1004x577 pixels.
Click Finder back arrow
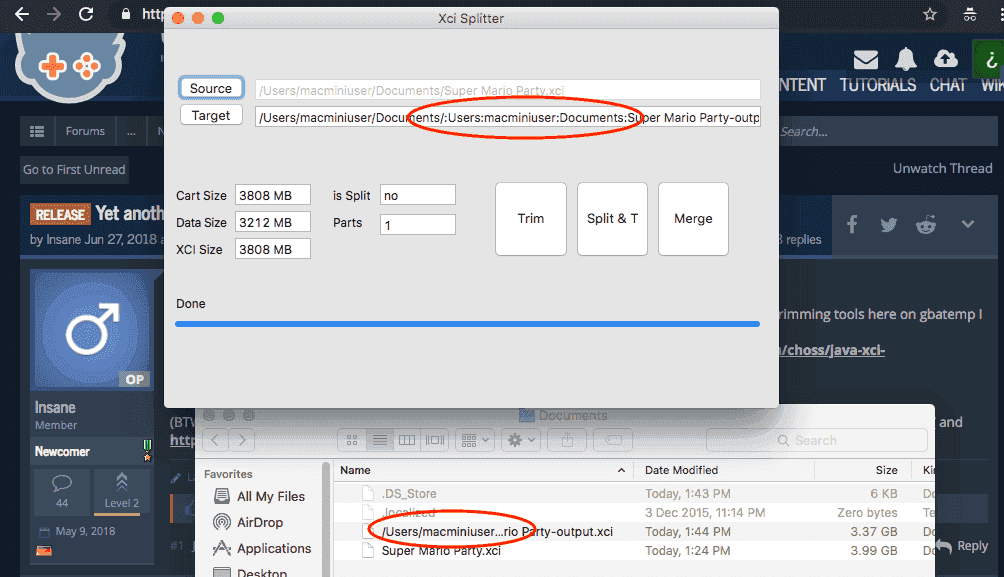(x=216, y=440)
